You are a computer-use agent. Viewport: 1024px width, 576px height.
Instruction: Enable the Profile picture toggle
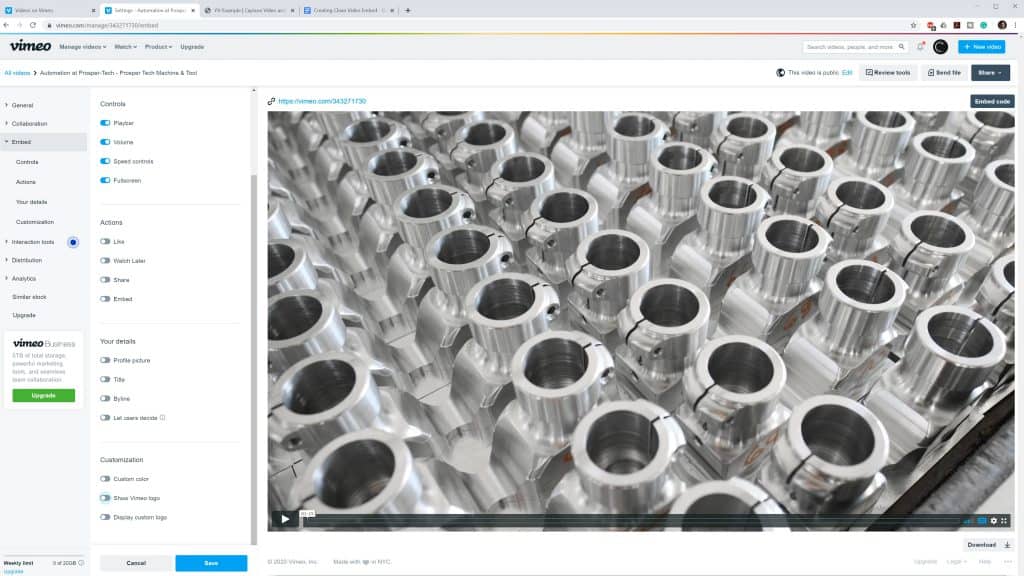point(105,360)
